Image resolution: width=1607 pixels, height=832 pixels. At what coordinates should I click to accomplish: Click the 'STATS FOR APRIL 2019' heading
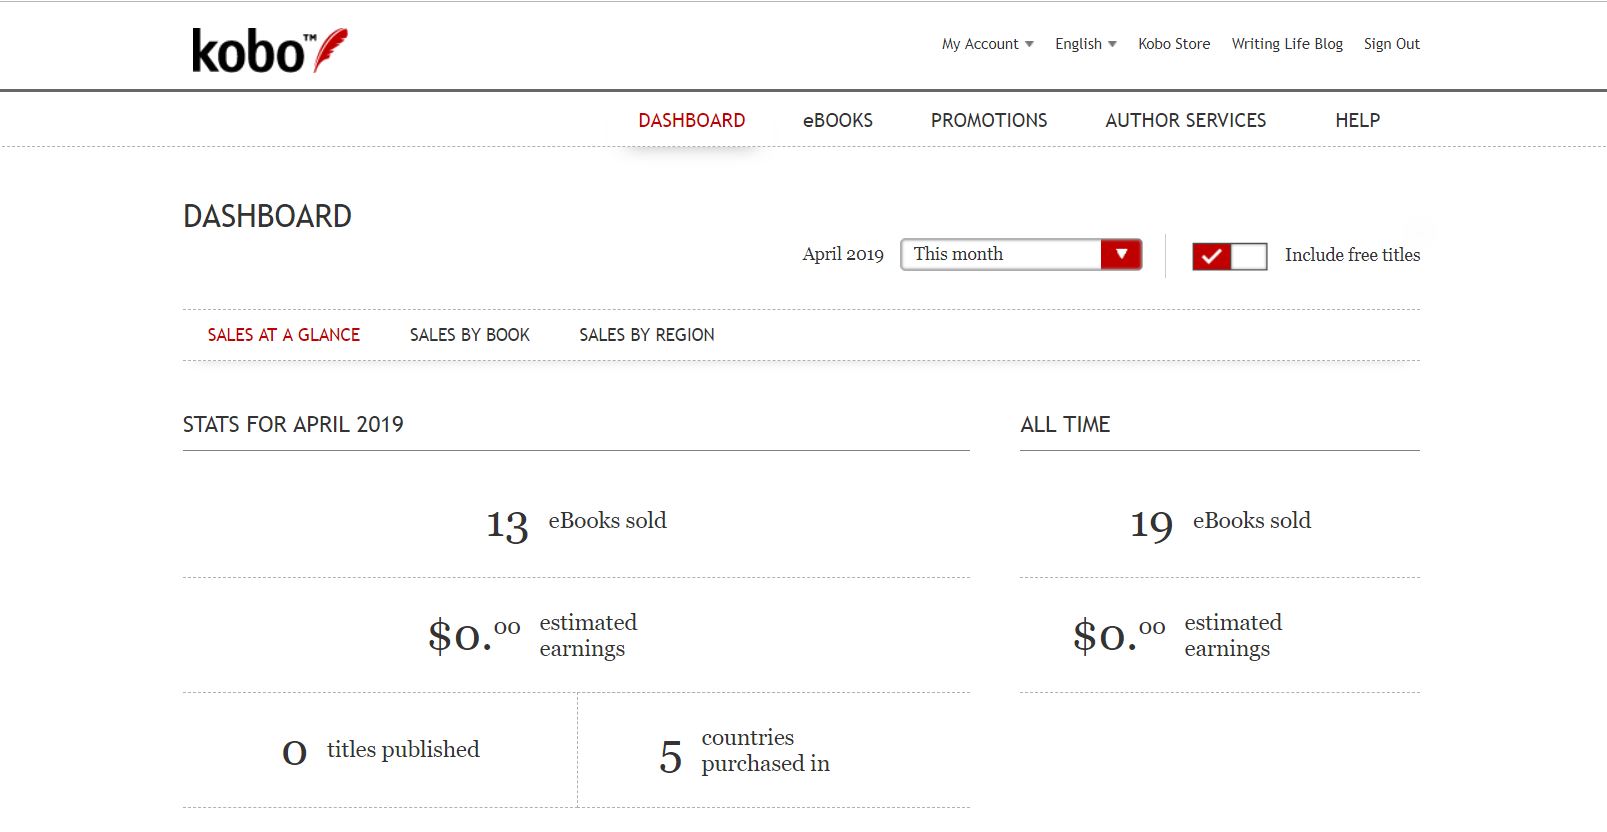point(293,424)
